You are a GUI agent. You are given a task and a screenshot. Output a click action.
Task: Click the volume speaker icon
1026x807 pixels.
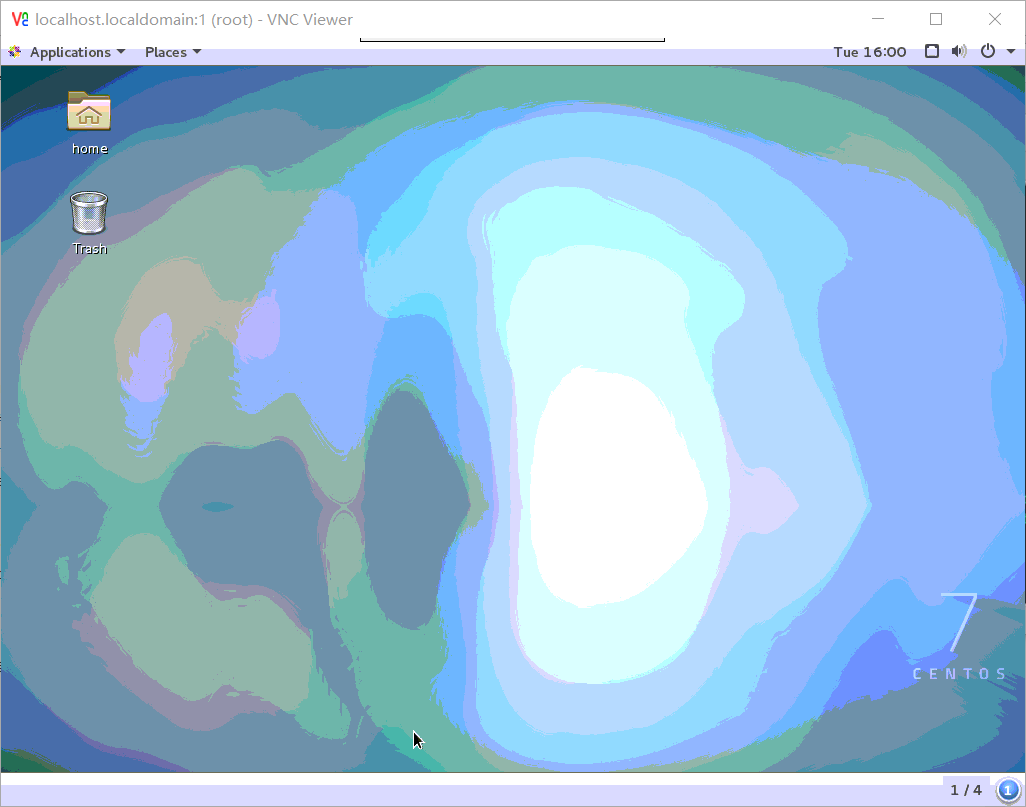click(959, 51)
